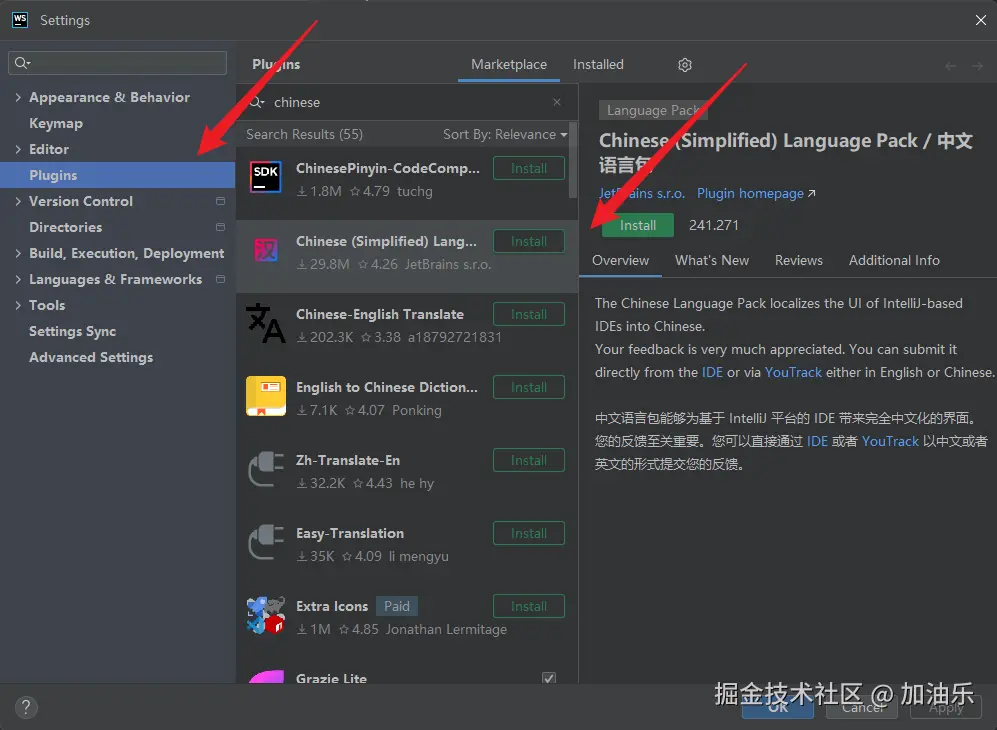Open the help question mark button

coord(25,707)
